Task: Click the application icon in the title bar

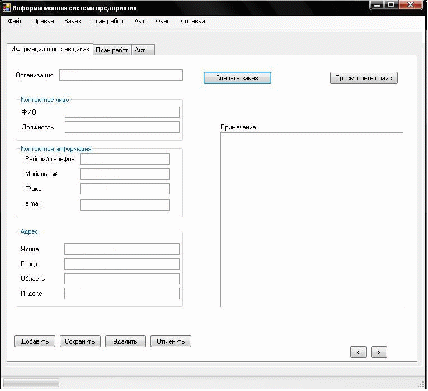Action: coord(6,7)
